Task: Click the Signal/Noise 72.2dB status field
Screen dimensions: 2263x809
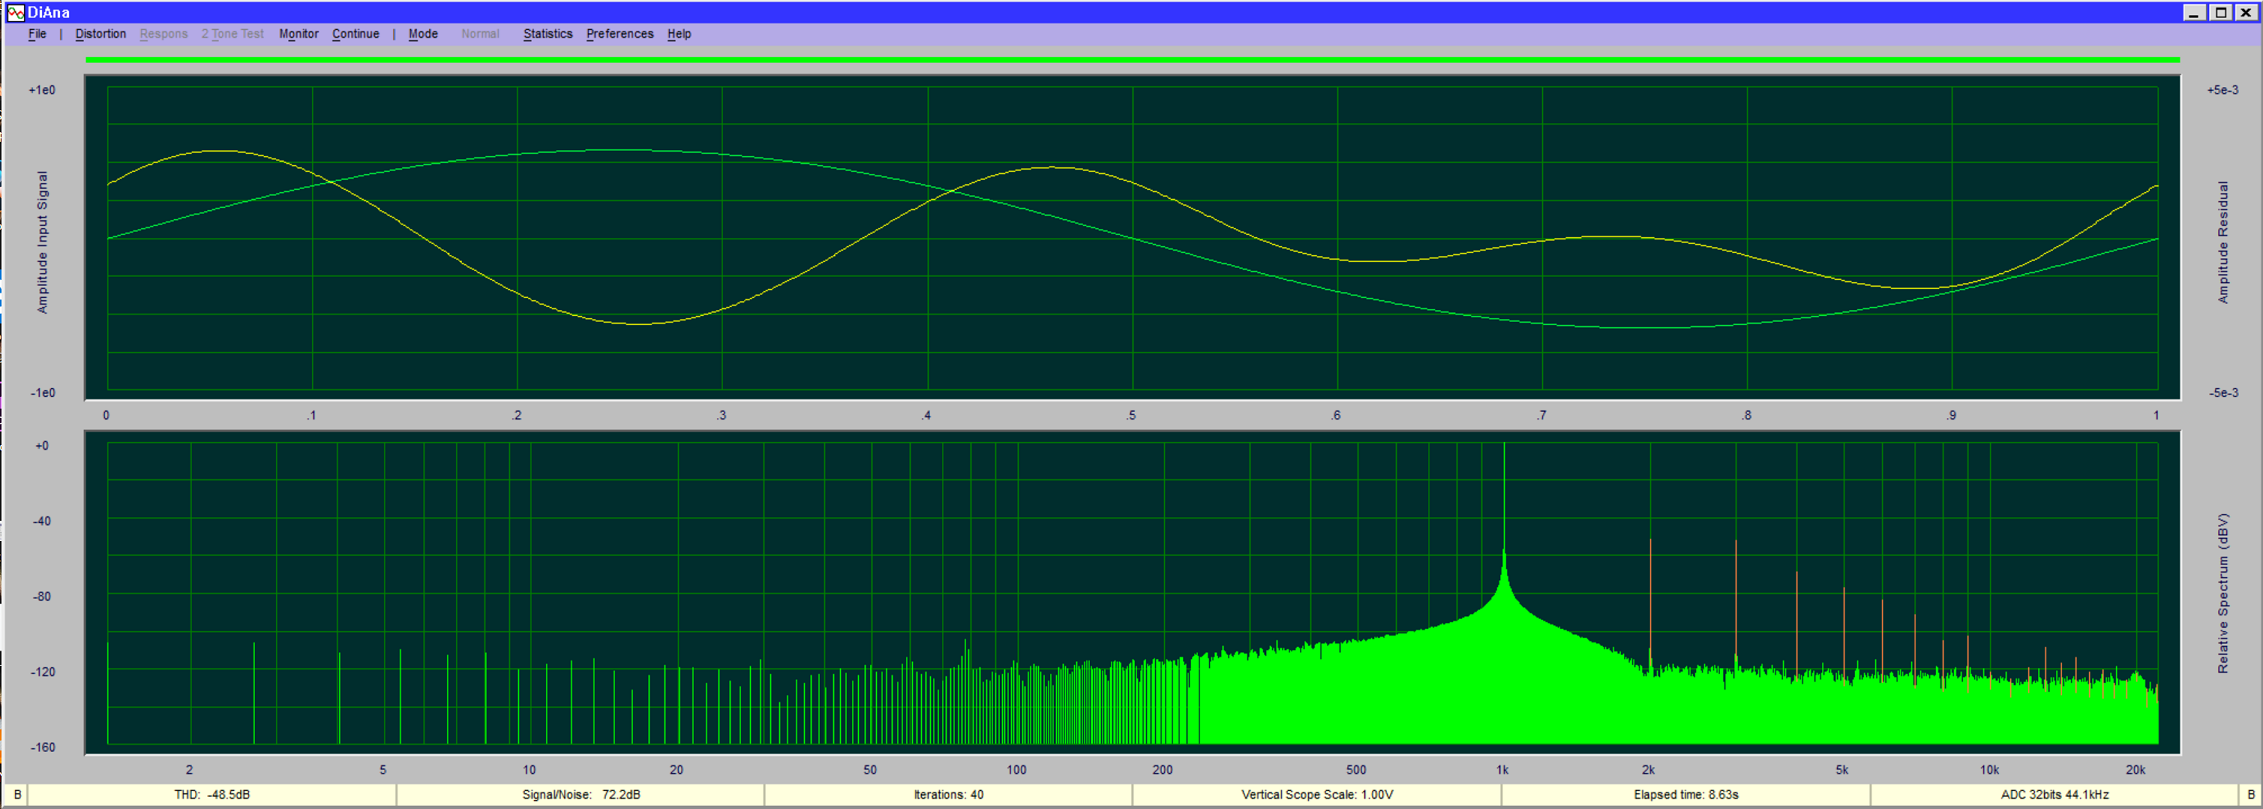Action: (581, 795)
